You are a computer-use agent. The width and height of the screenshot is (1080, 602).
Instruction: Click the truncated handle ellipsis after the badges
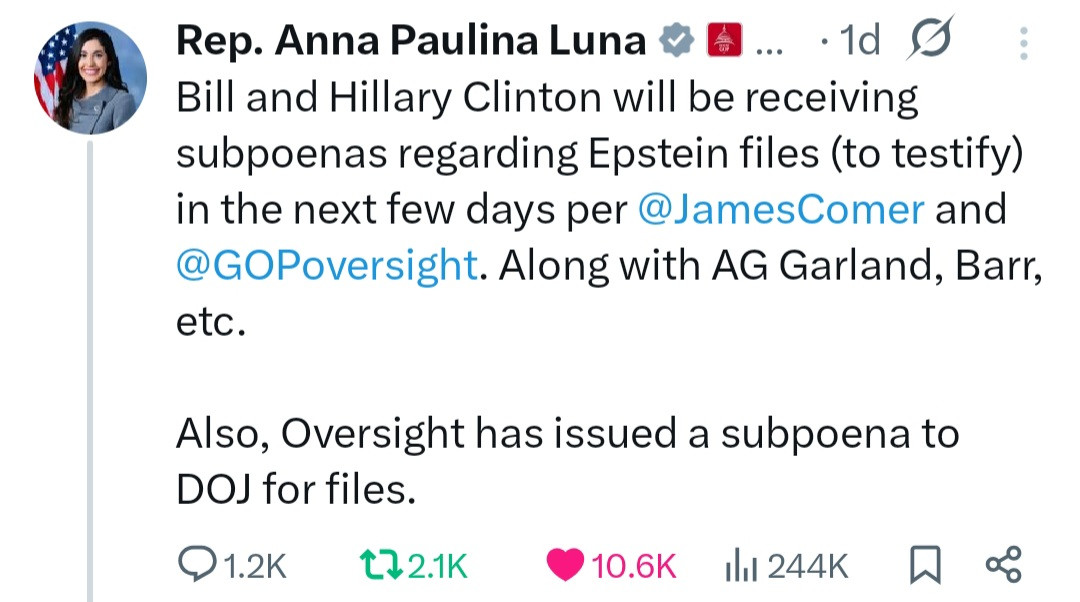[x=768, y=42]
